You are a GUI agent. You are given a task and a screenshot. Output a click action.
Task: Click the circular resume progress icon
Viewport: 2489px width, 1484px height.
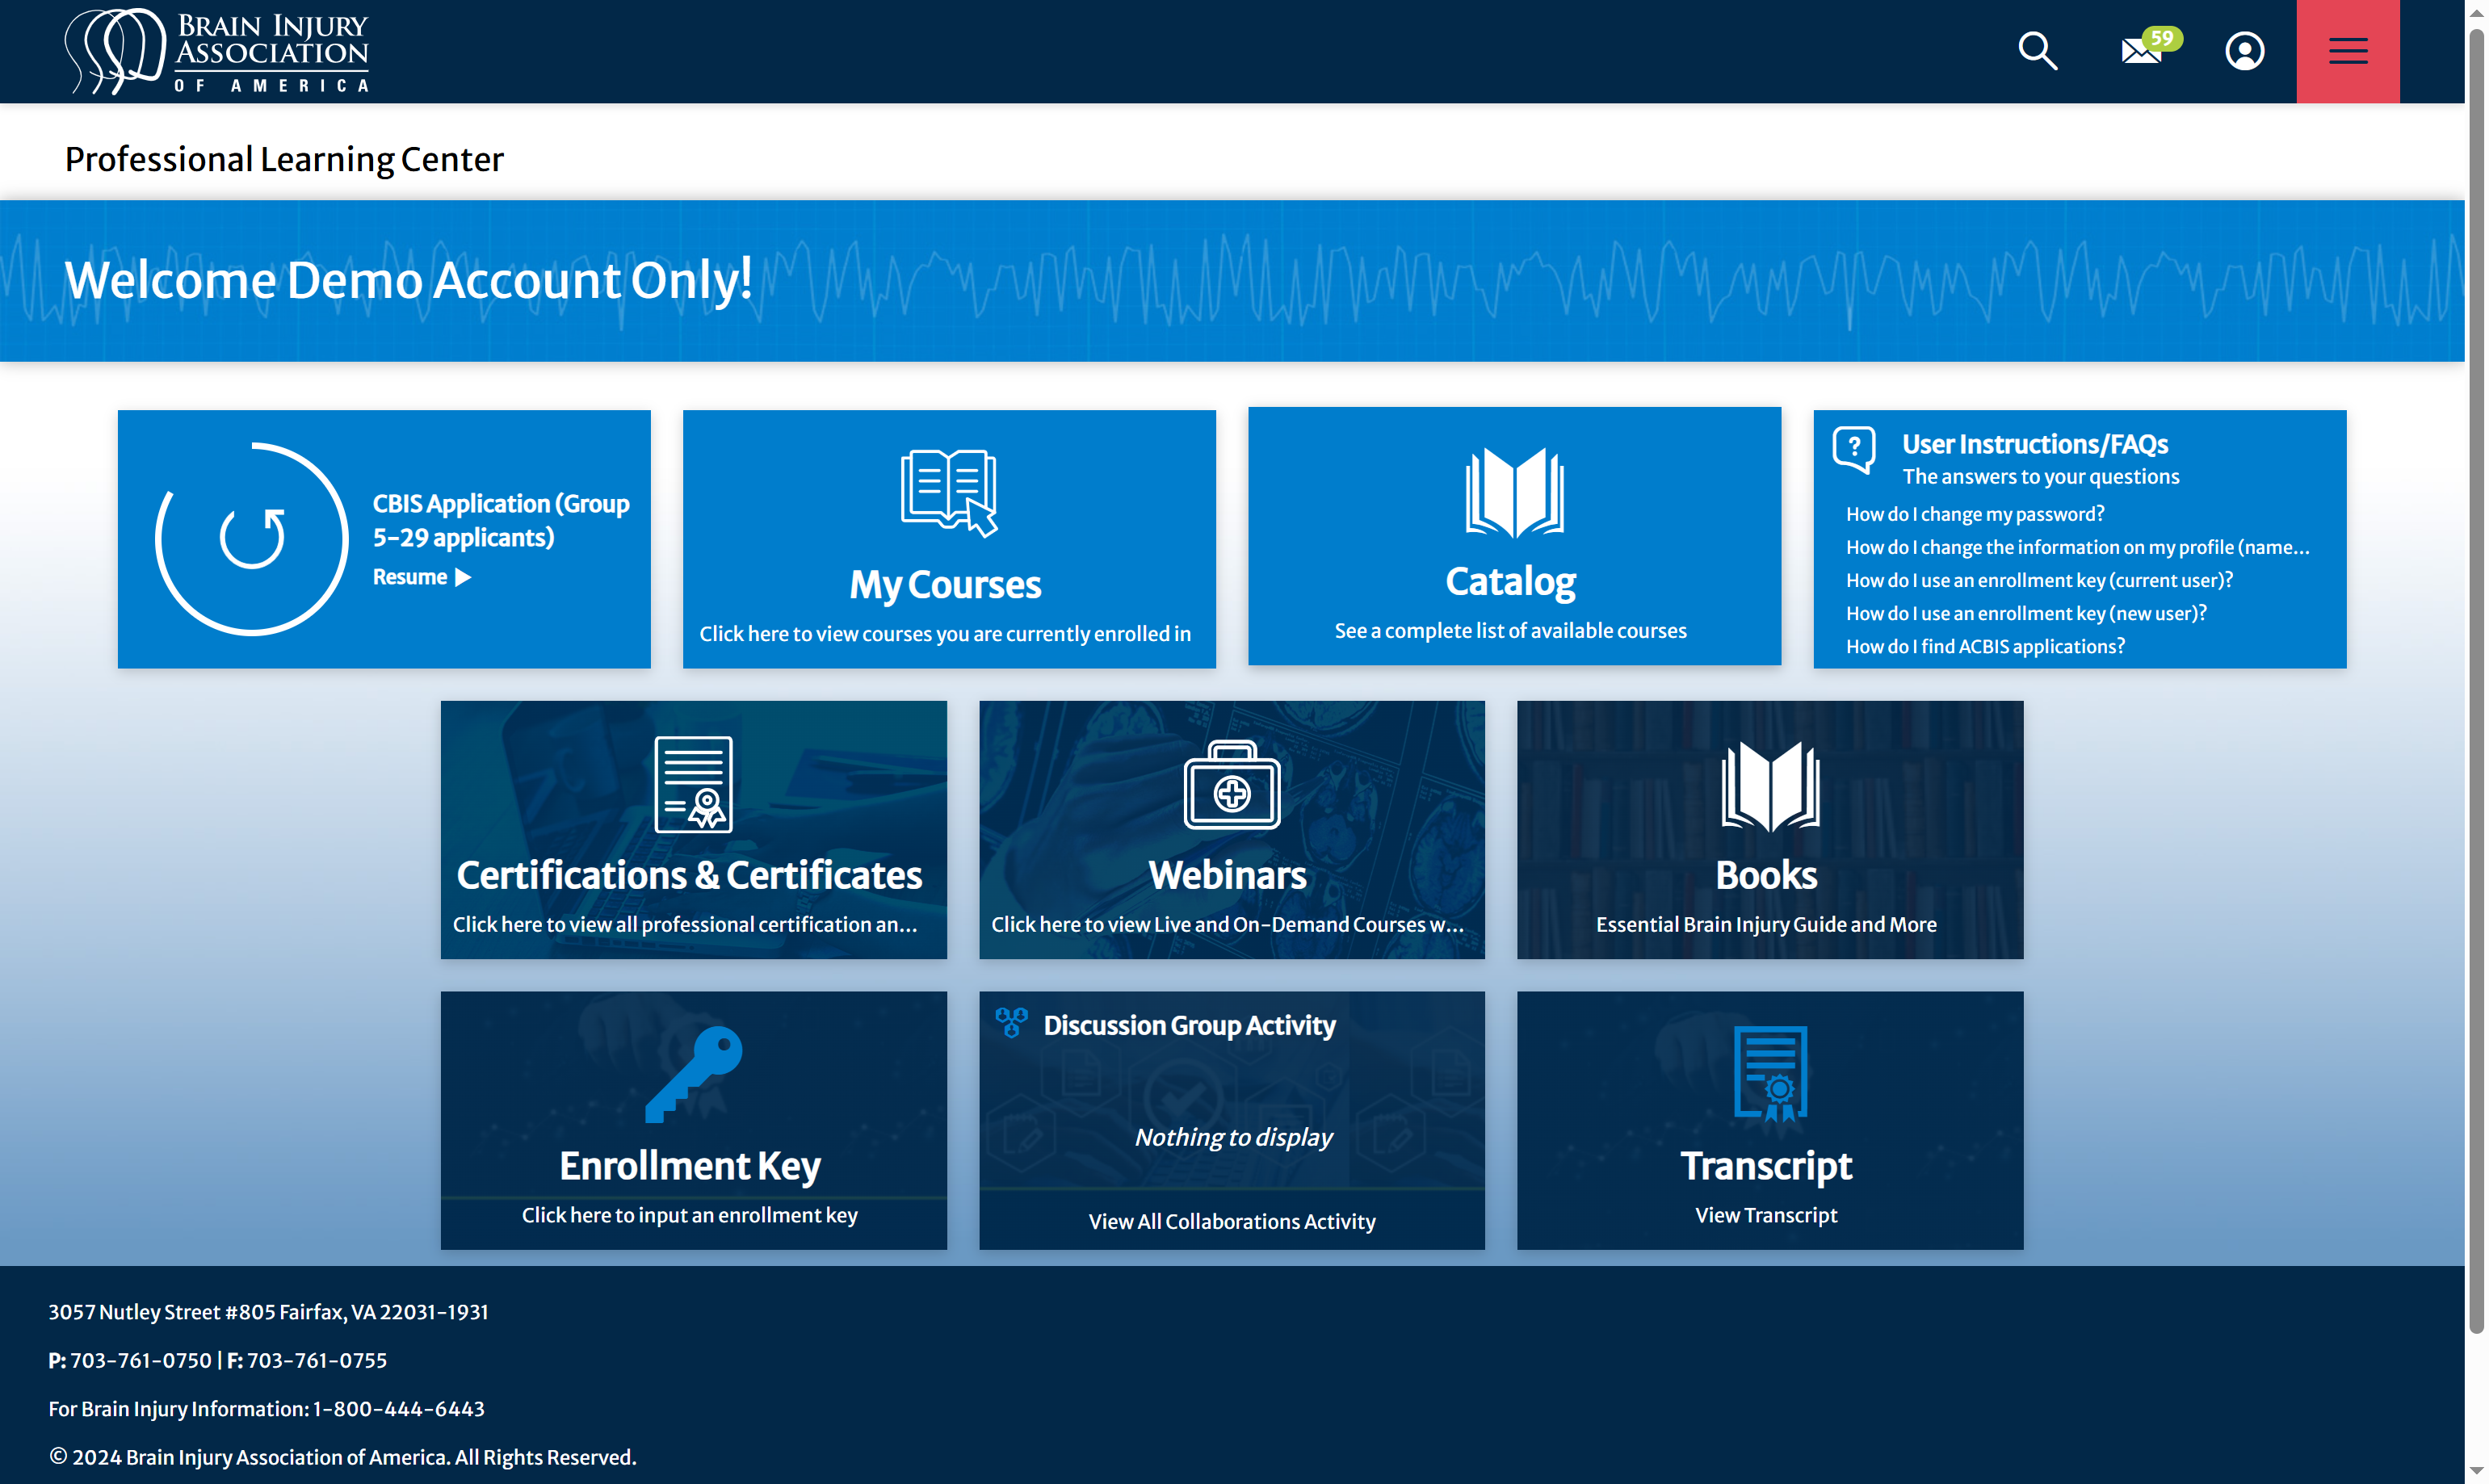point(252,538)
